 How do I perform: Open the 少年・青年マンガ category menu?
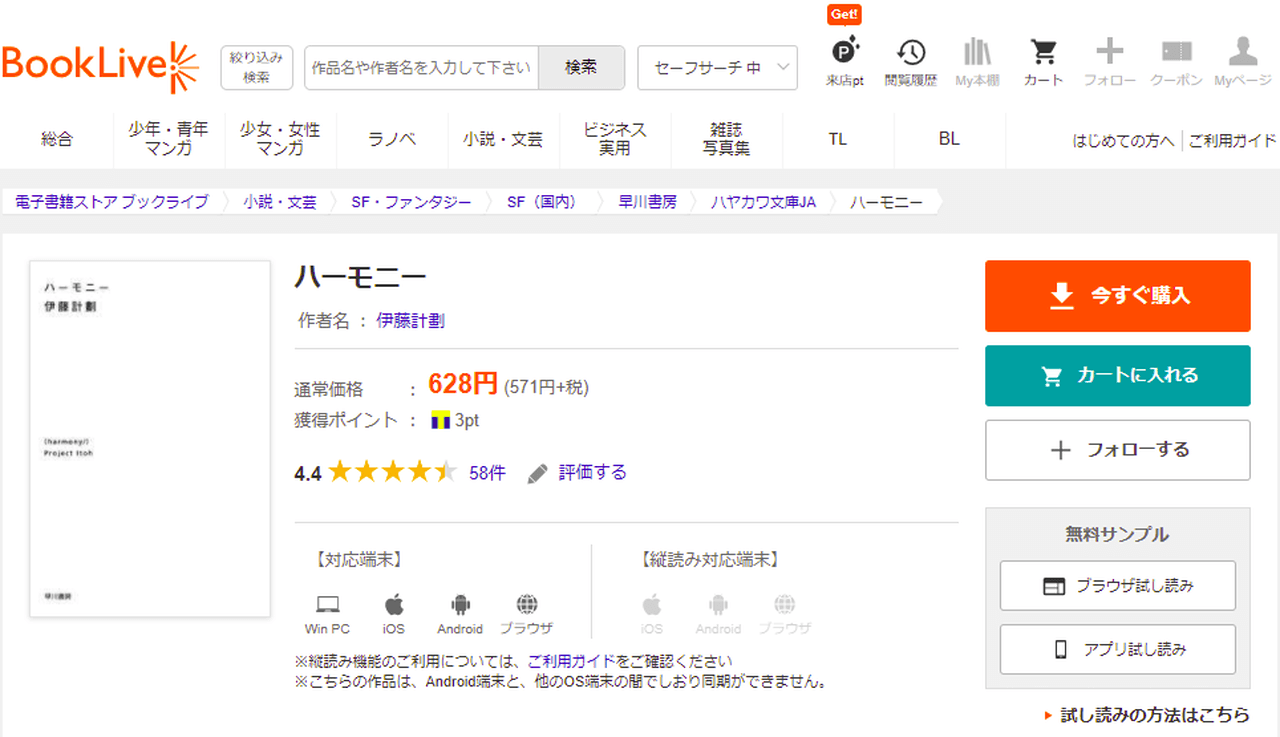(x=168, y=139)
